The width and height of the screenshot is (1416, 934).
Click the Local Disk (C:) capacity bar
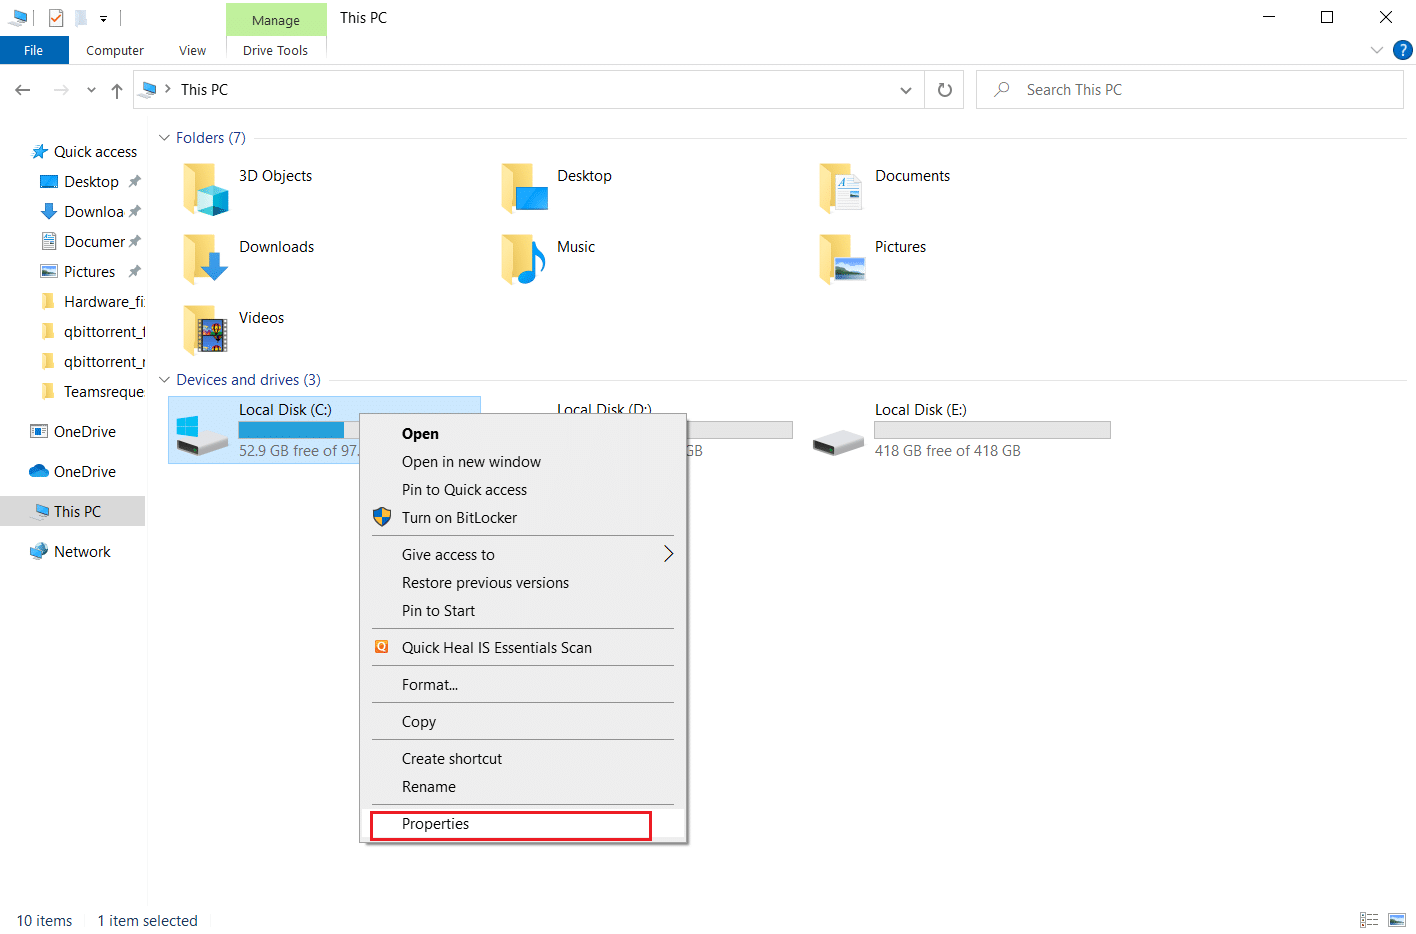coord(298,430)
